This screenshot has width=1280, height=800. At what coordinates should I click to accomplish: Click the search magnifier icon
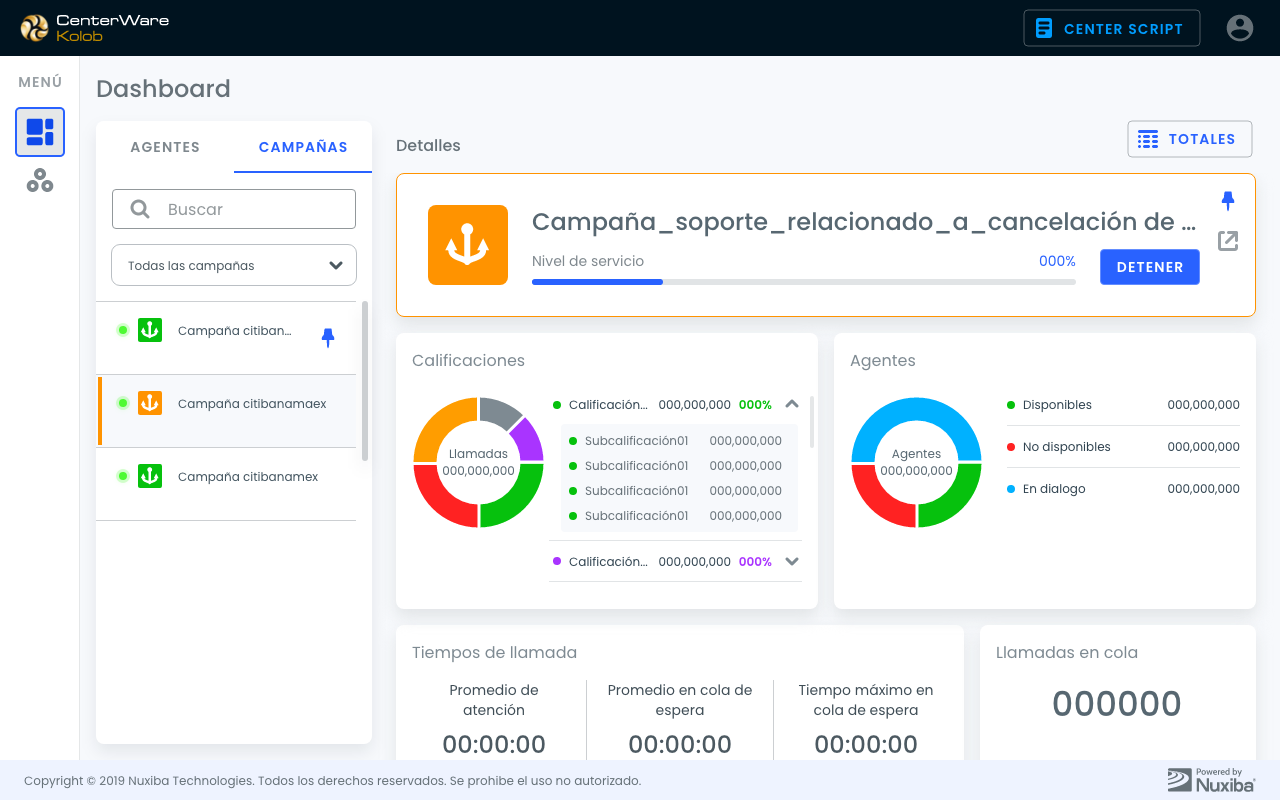(x=140, y=209)
